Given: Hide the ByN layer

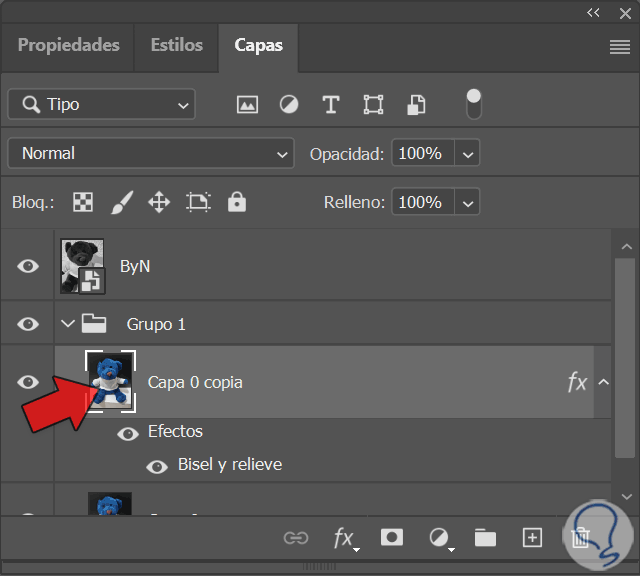Looking at the screenshot, I should click(x=28, y=266).
